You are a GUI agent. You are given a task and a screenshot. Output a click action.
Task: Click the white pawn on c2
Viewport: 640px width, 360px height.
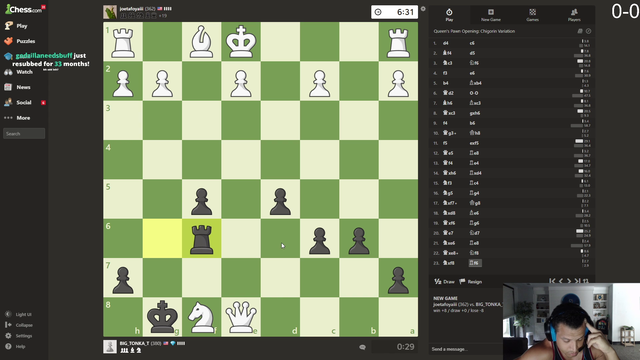tap(320, 81)
